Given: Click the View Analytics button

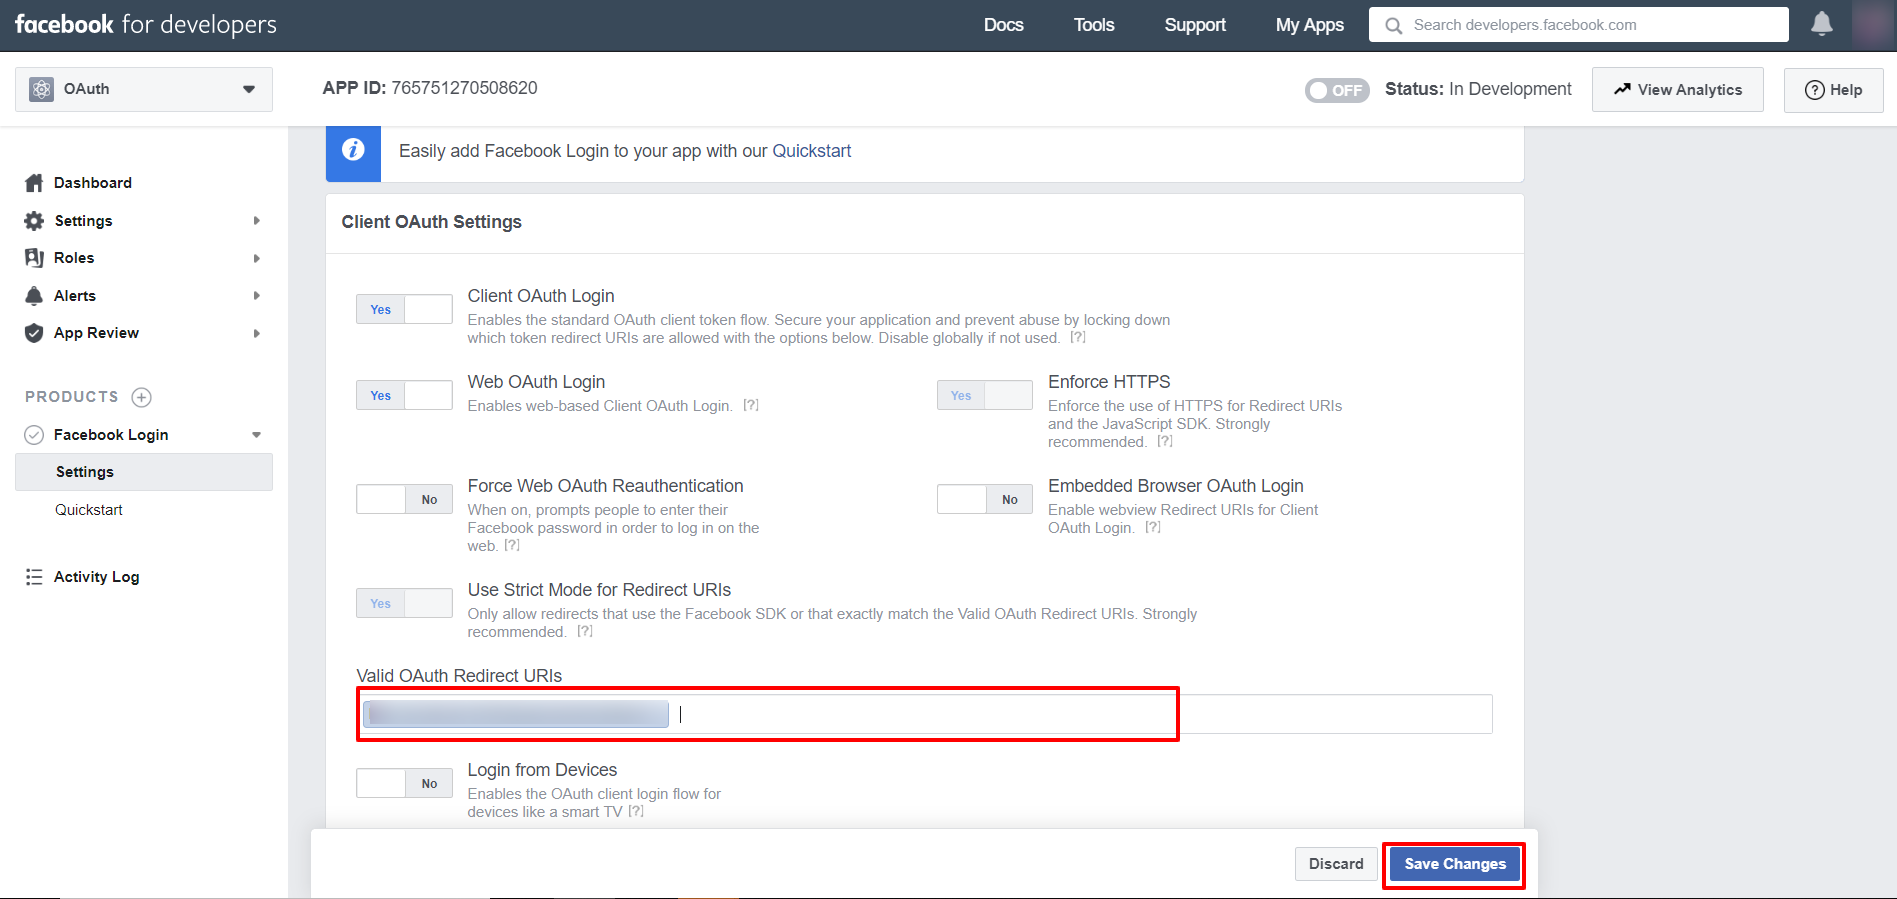Looking at the screenshot, I should 1678,90.
